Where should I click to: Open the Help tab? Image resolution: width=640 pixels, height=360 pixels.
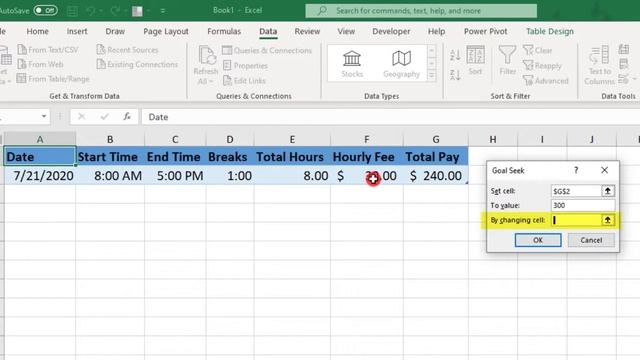point(436,31)
